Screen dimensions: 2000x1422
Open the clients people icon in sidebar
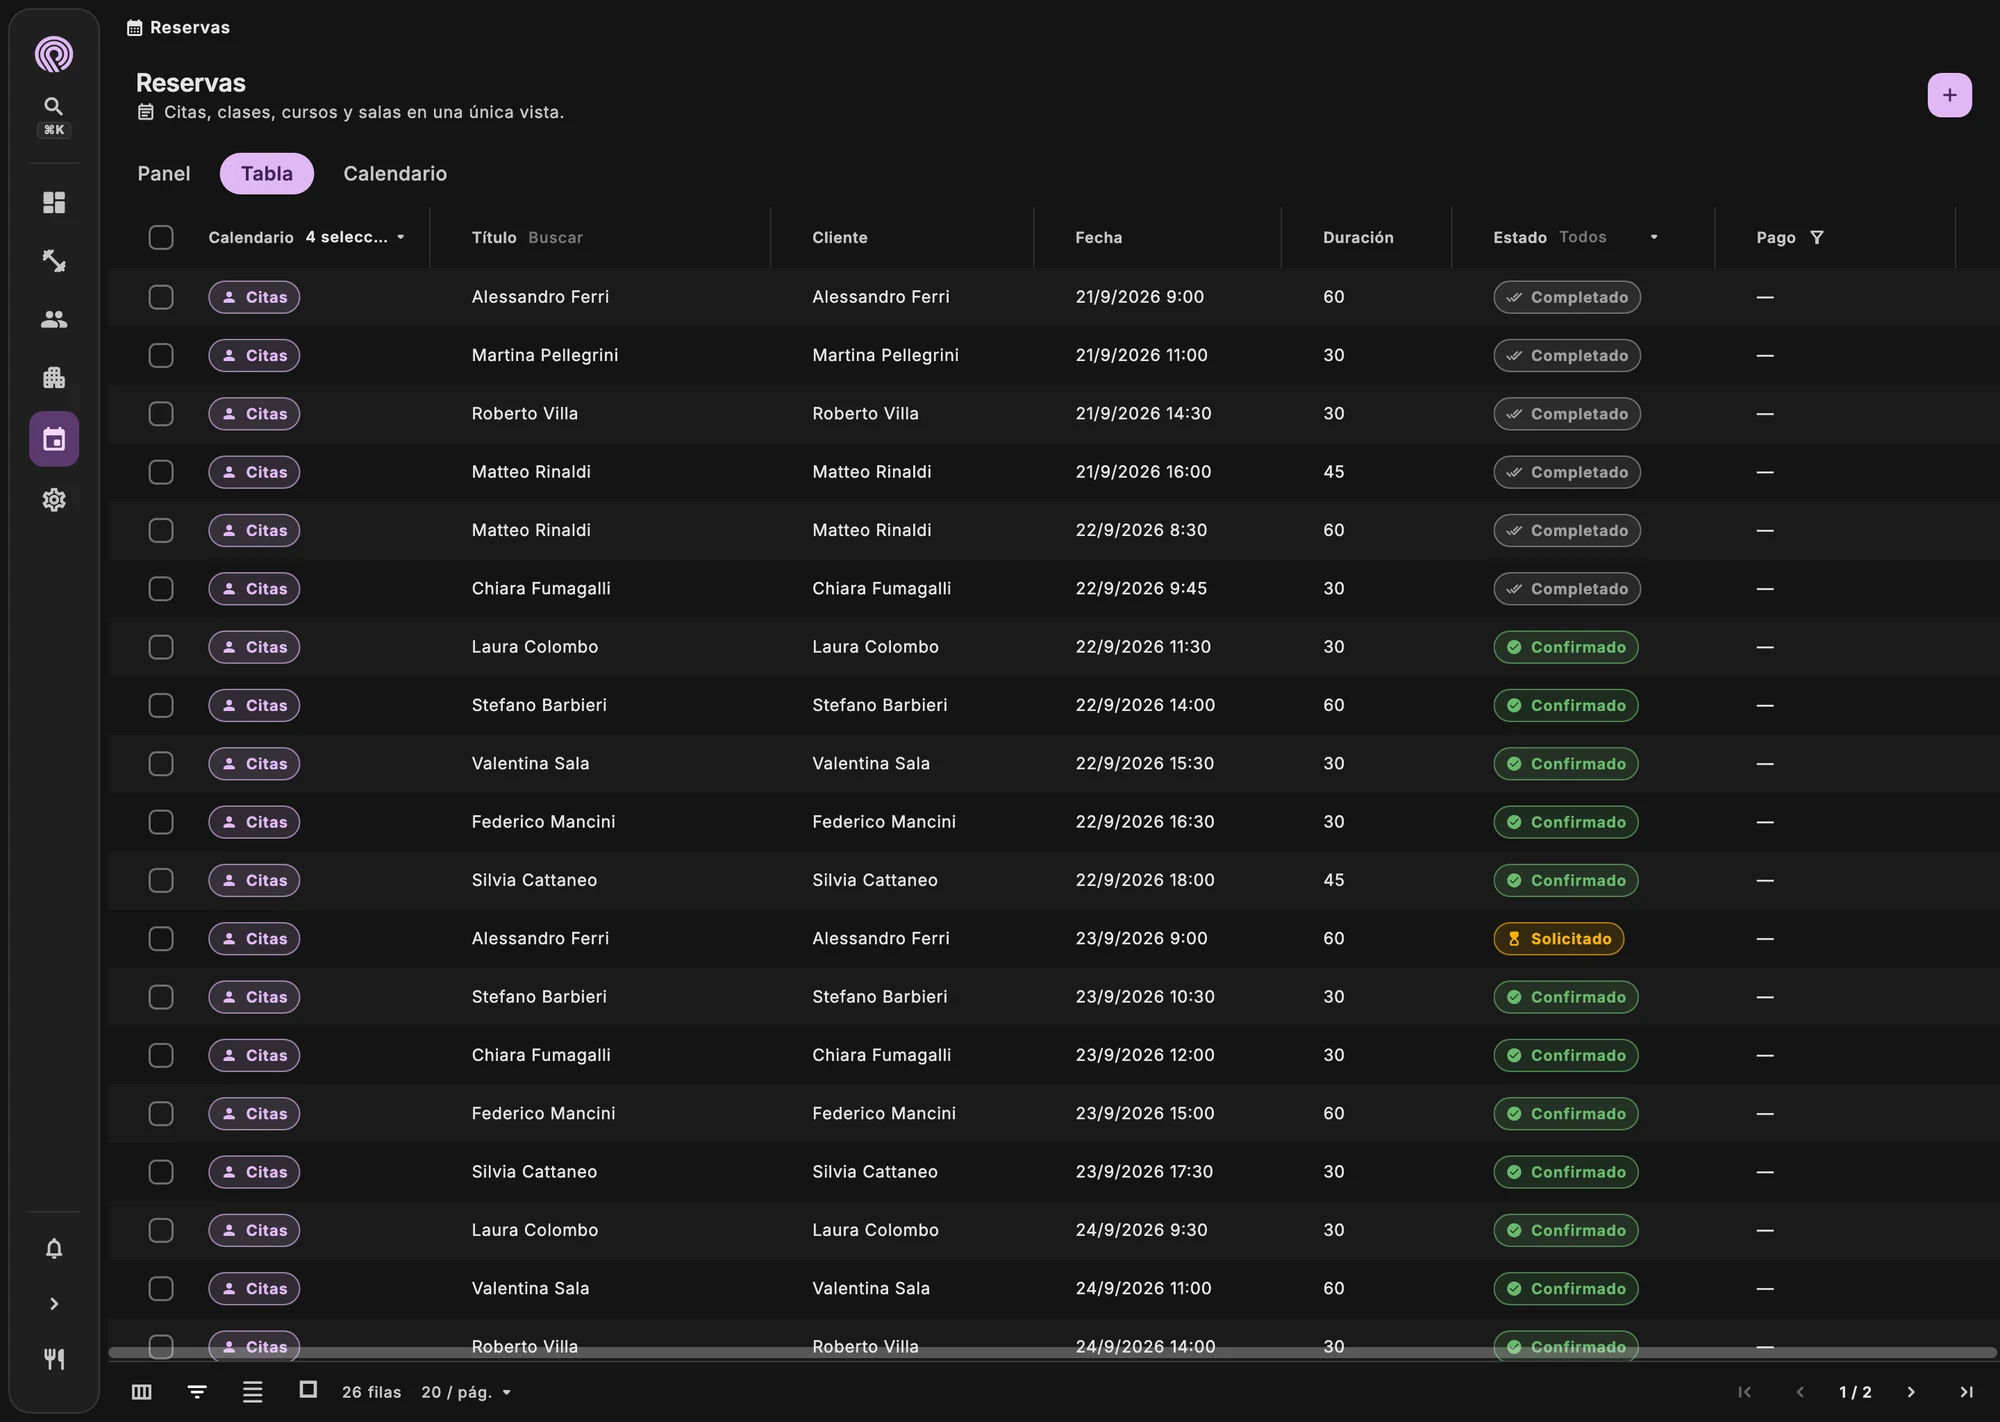[x=54, y=319]
